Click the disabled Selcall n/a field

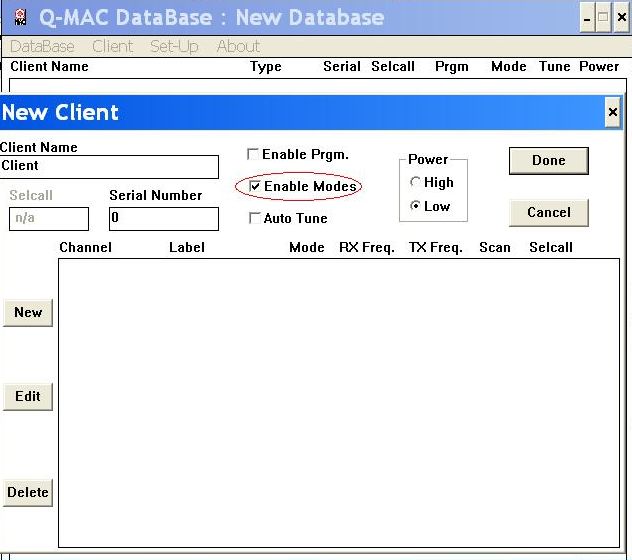pyautogui.click(x=49, y=219)
